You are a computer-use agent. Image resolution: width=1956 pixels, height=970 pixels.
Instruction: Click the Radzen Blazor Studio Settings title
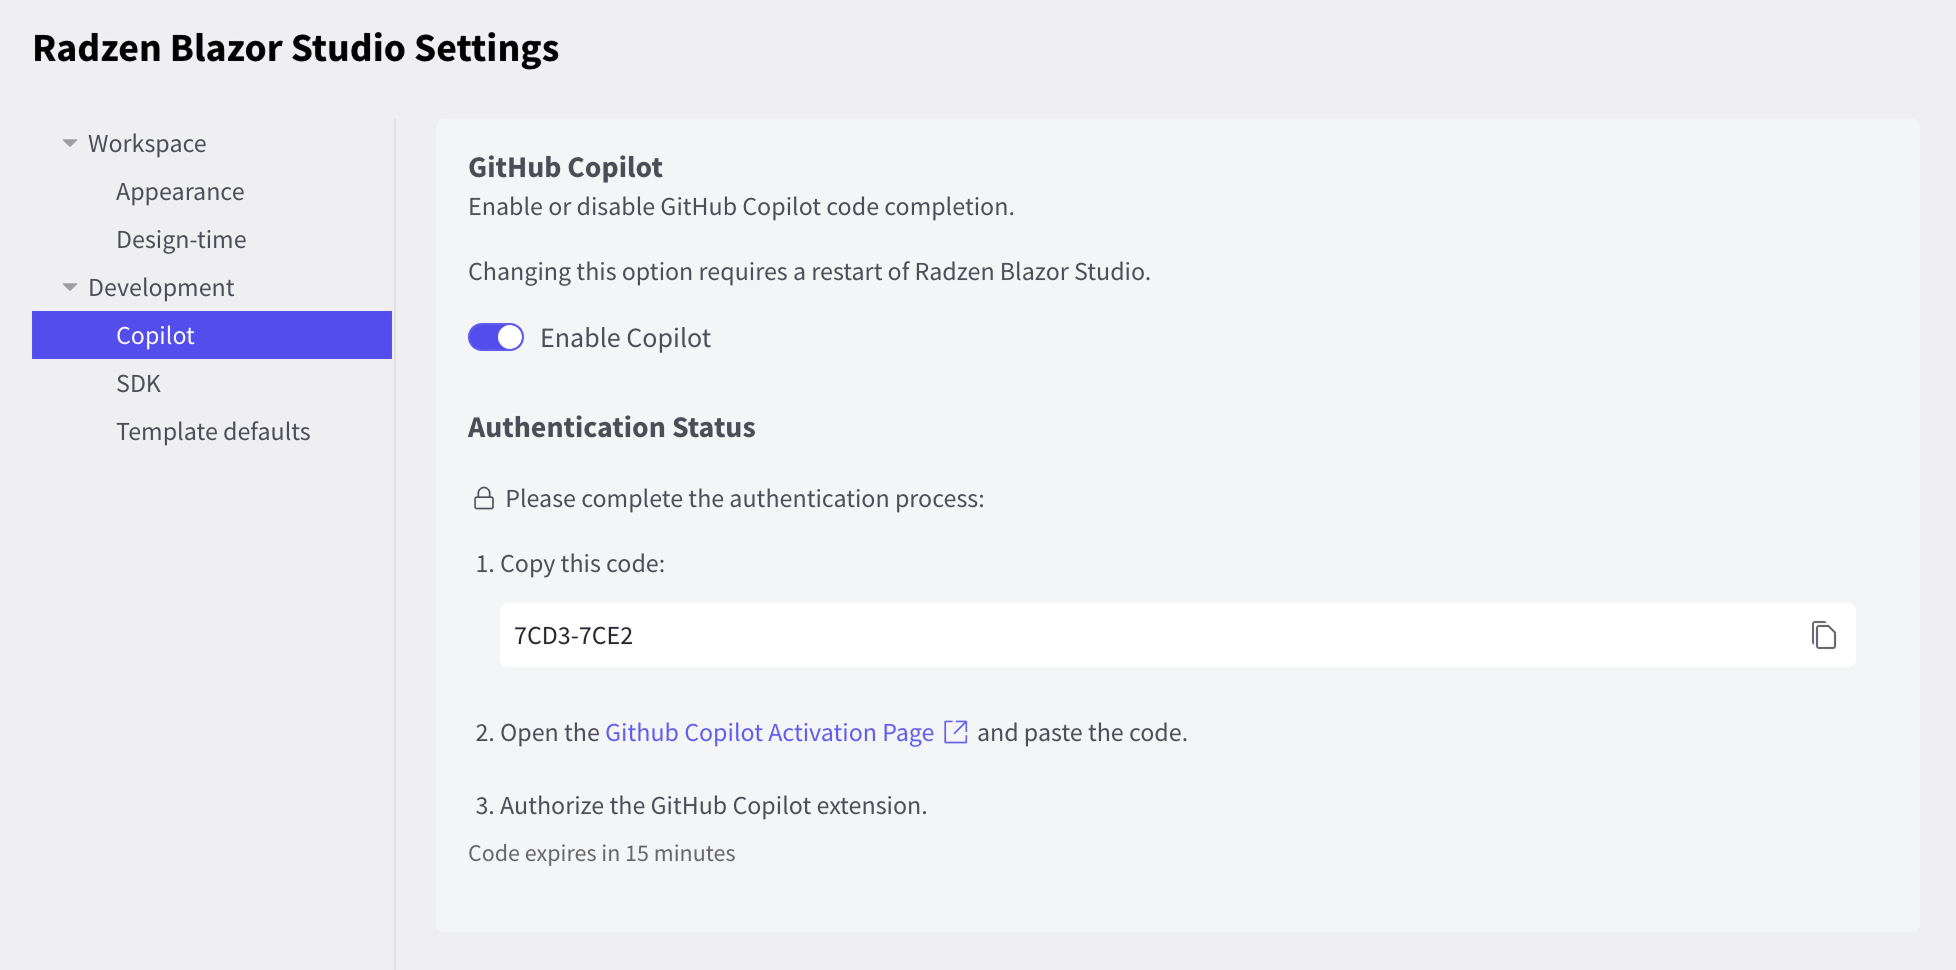pyautogui.click(x=296, y=48)
